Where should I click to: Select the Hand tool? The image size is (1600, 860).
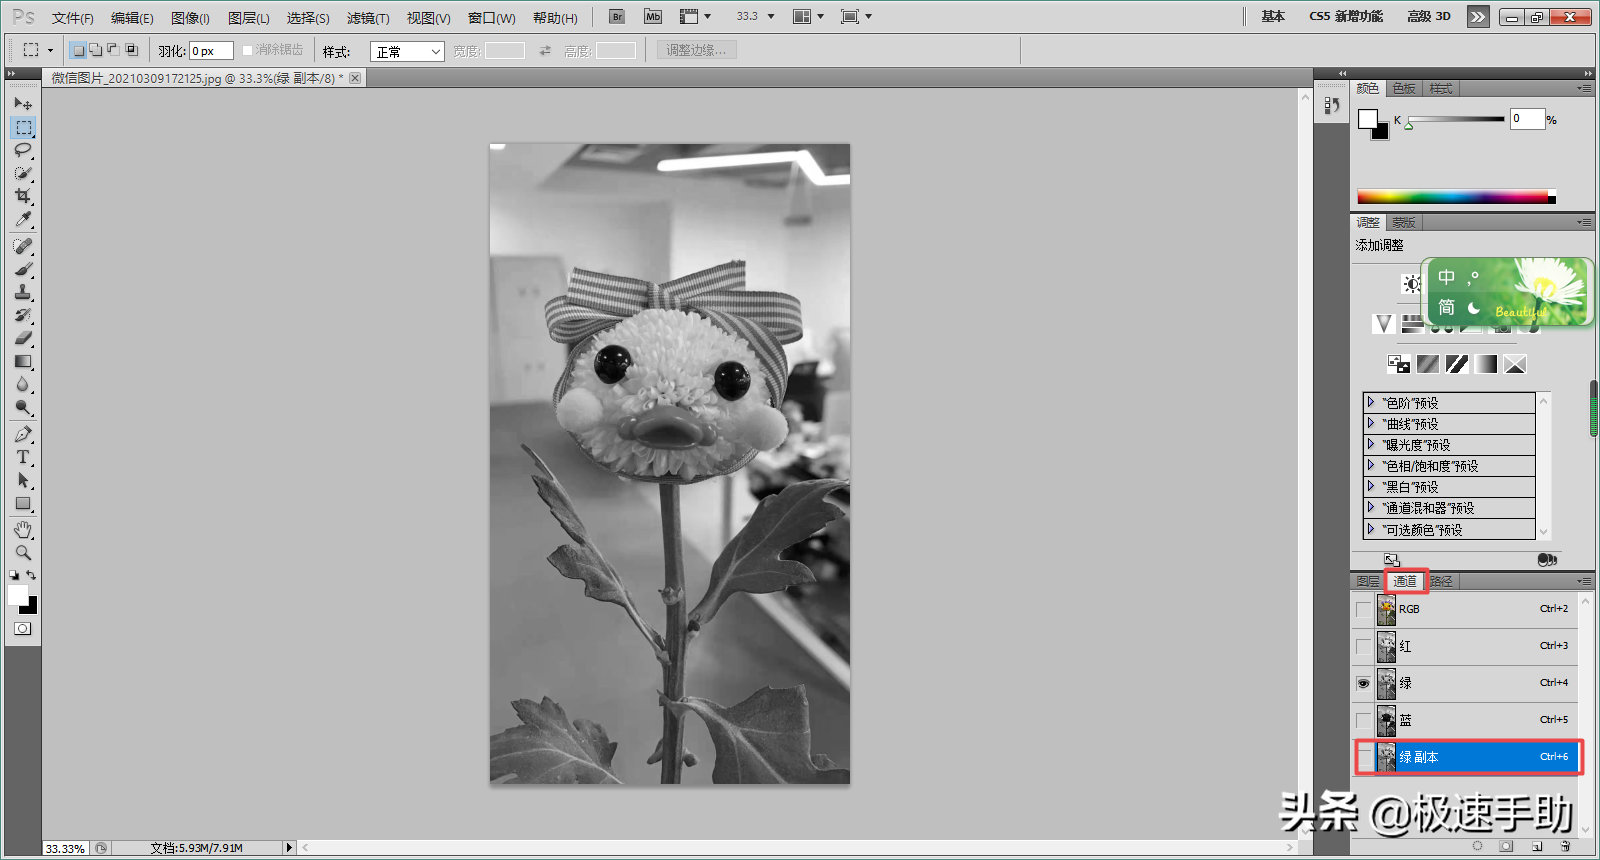coord(23,529)
